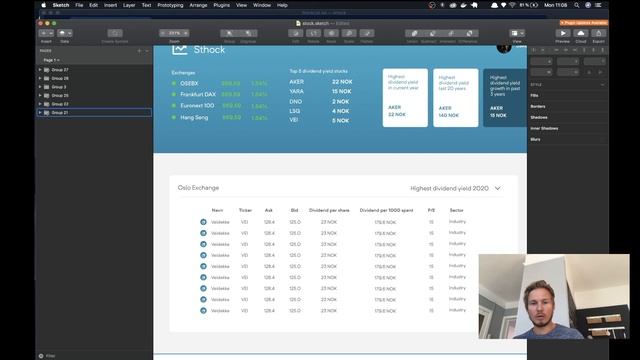This screenshot has width=640, height=360.
Task: Open the Plugins menu
Action: (x=222, y=5)
